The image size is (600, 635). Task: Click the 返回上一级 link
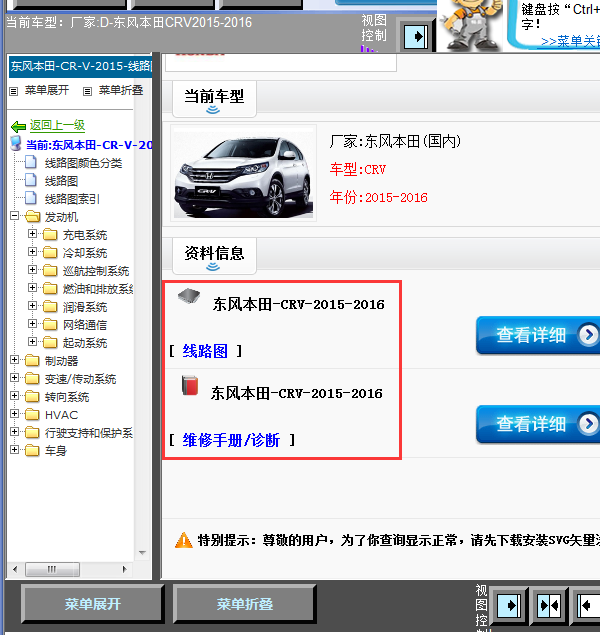click(x=57, y=126)
